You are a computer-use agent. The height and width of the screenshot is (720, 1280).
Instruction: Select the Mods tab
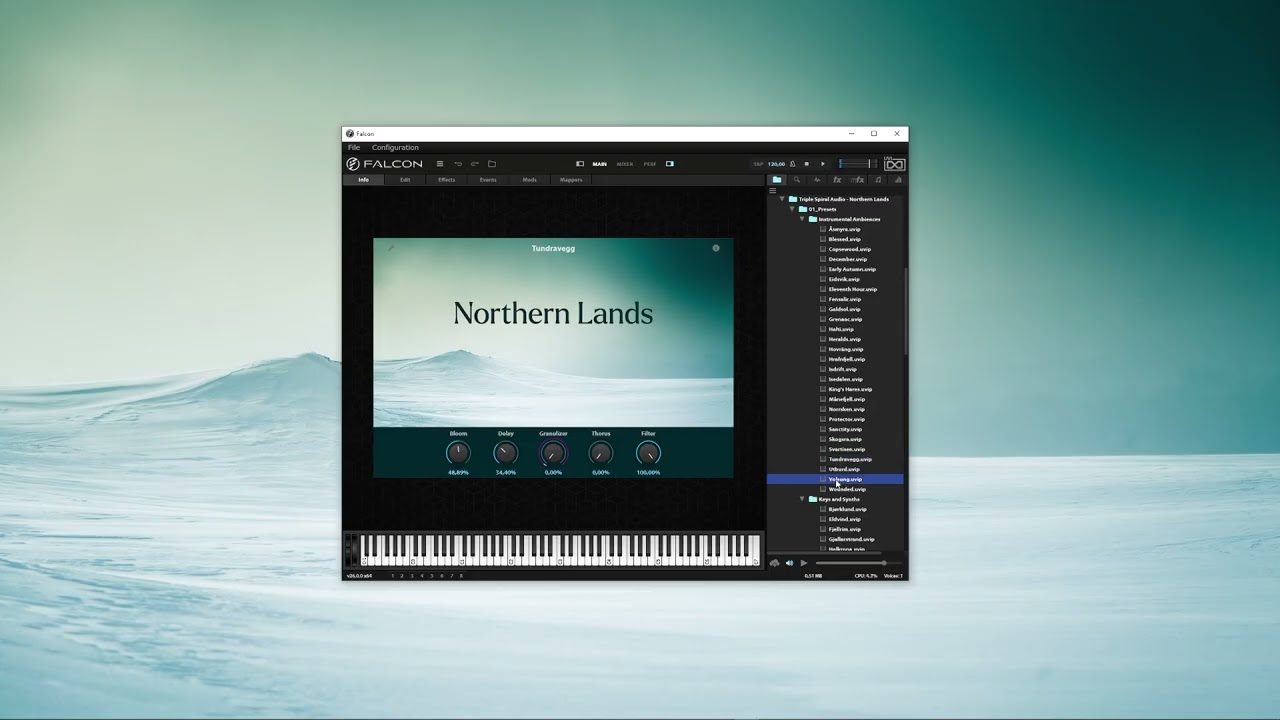click(530, 180)
